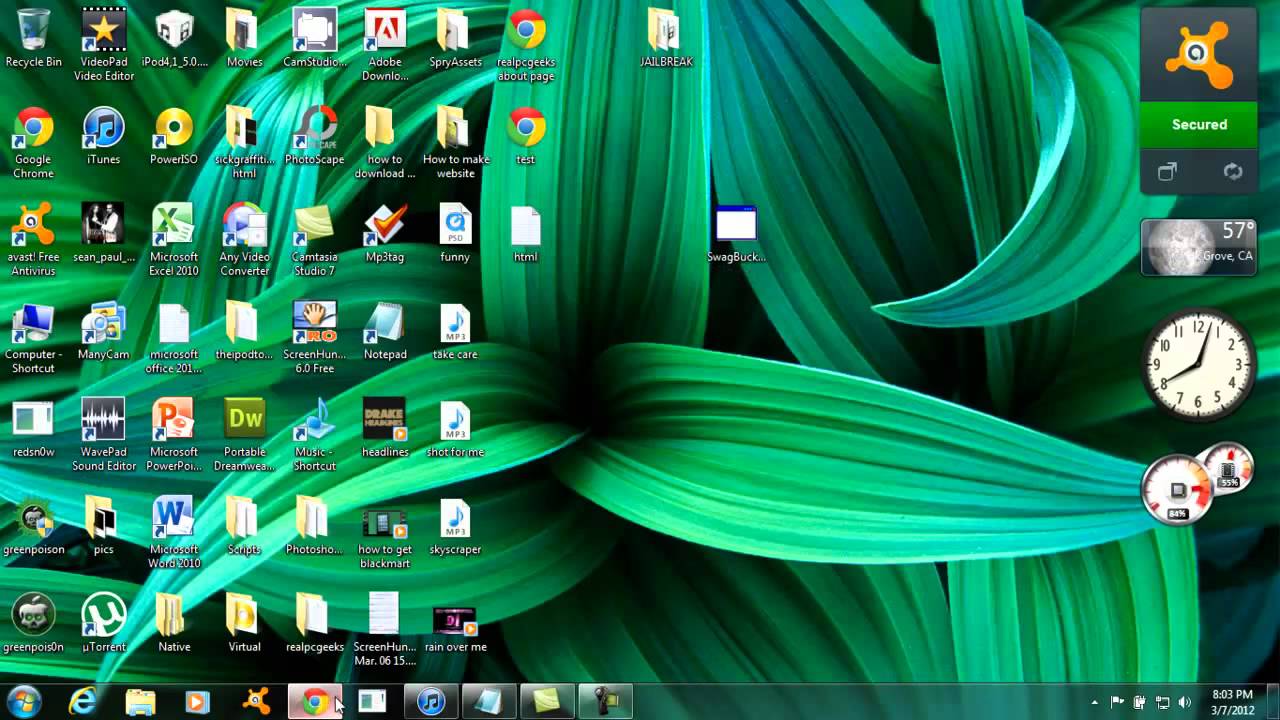Select the test Chrome file icon
Viewport: 1280px width, 720px height.
tap(526, 136)
